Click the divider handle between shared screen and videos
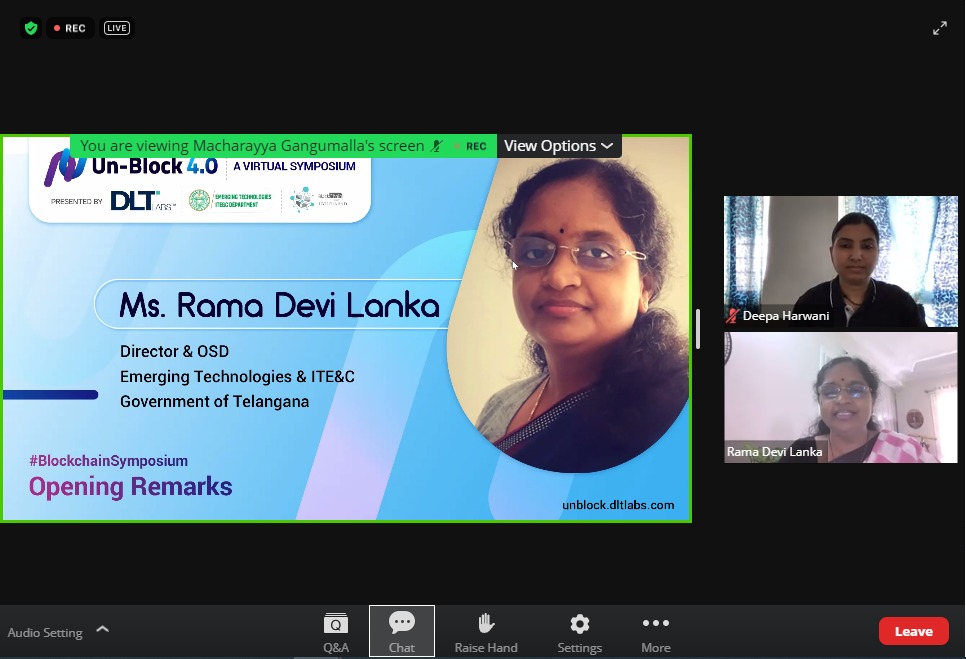The width and height of the screenshot is (966, 659). [x=698, y=329]
